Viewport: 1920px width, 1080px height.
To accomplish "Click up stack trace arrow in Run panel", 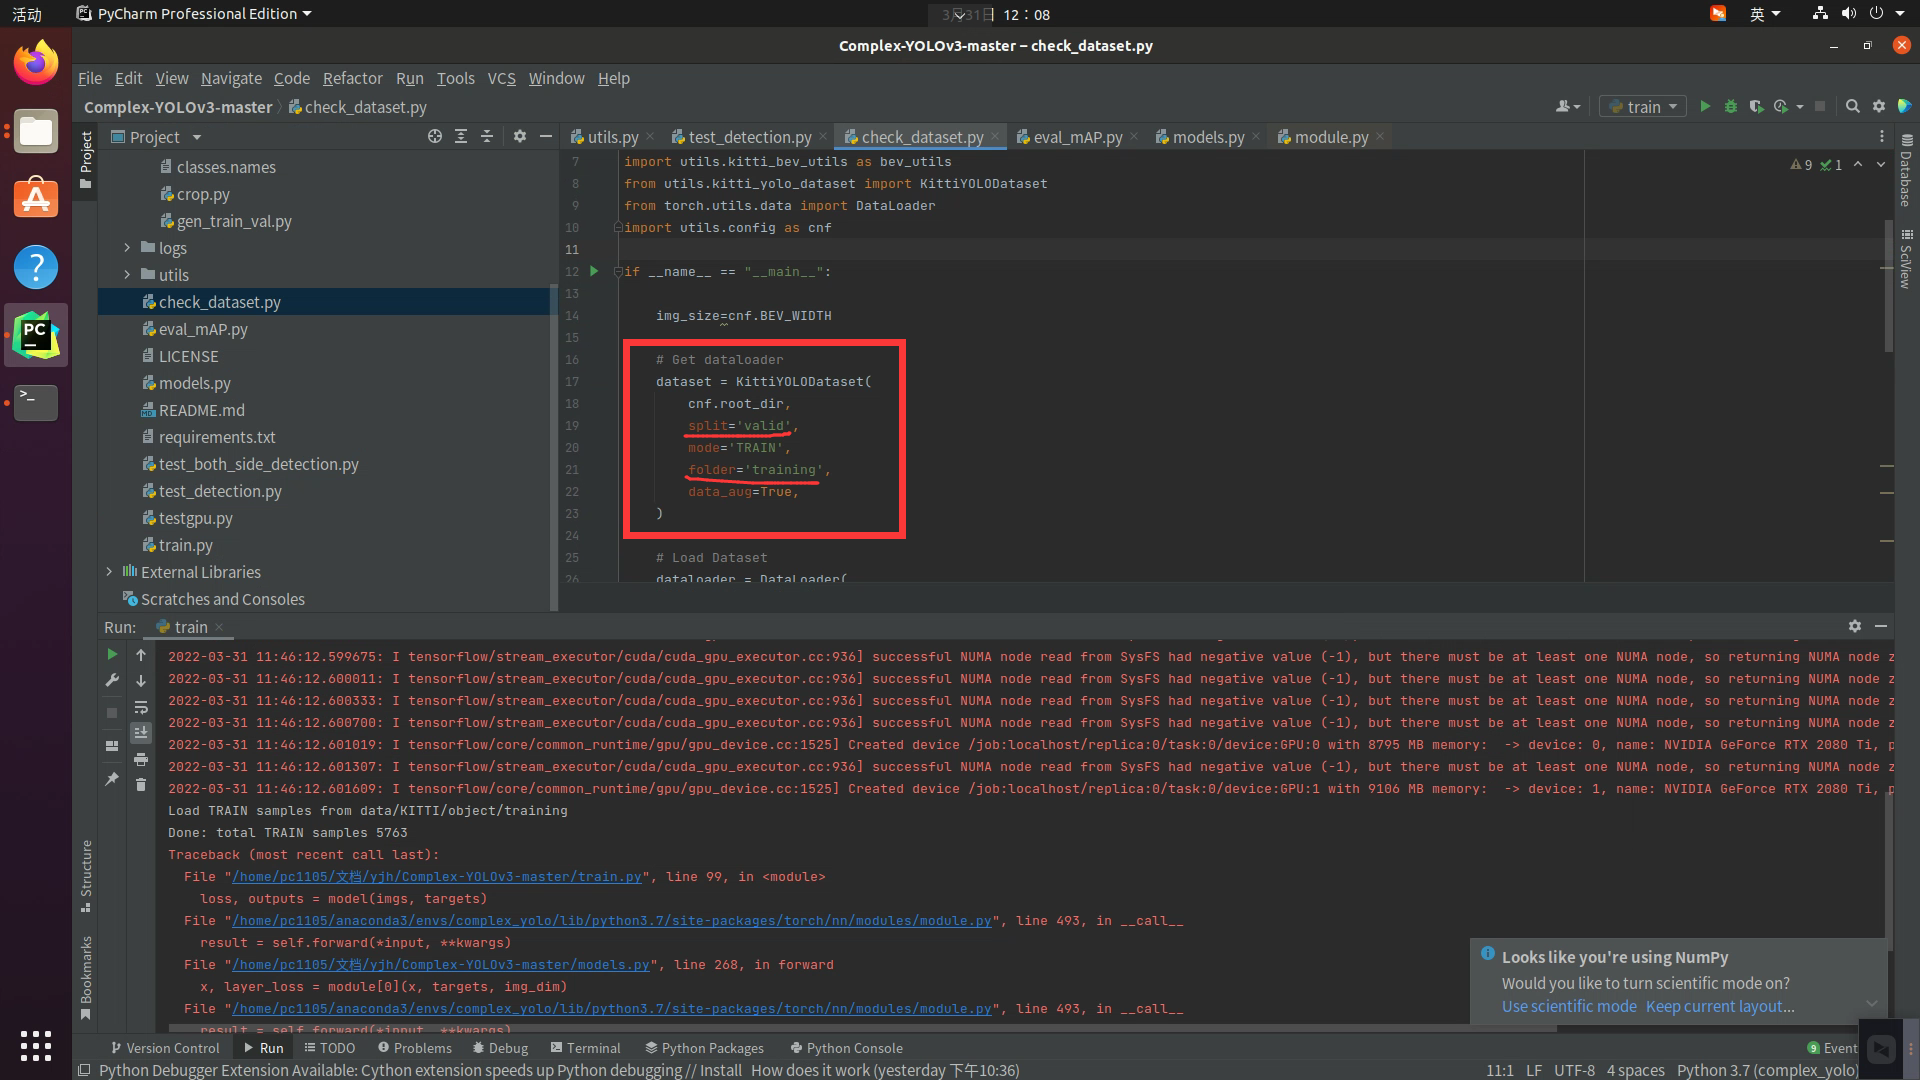I will coord(141,655).
